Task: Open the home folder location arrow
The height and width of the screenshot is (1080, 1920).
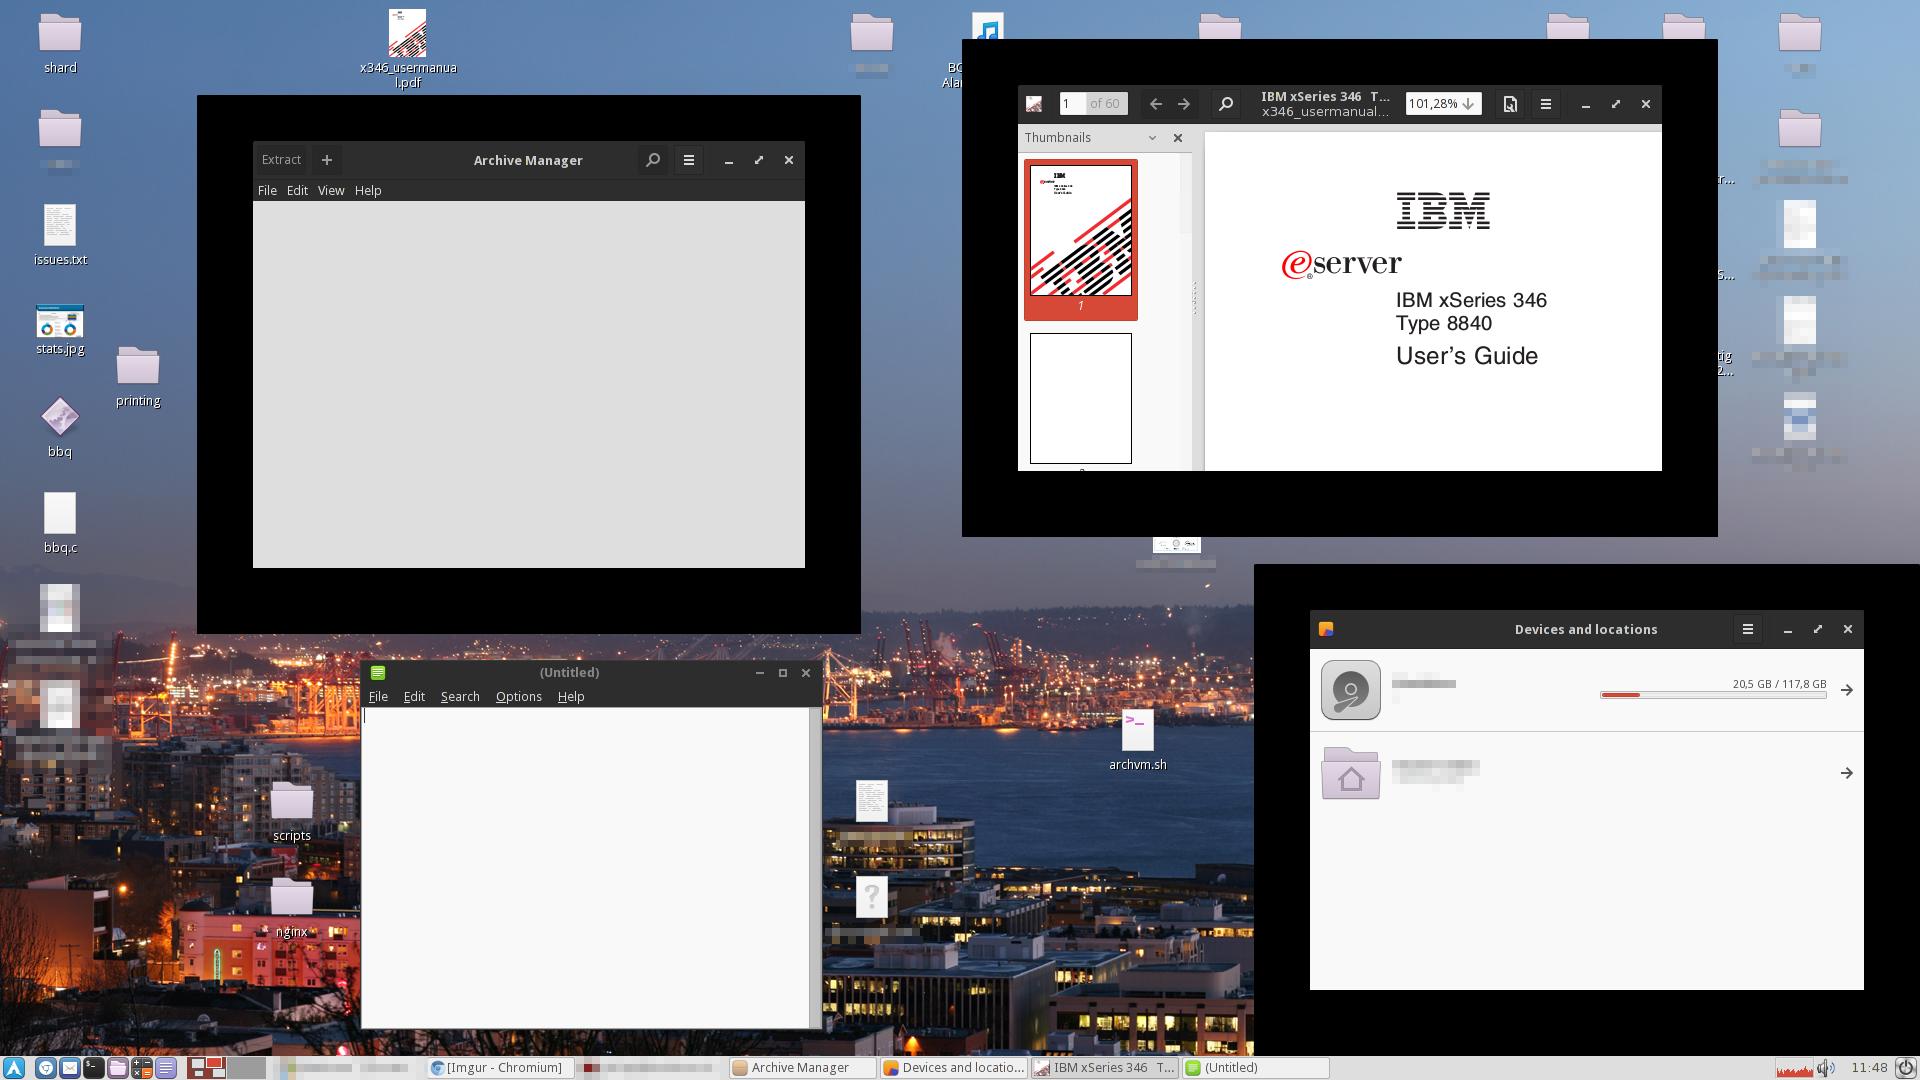Action: point(1846,773)
